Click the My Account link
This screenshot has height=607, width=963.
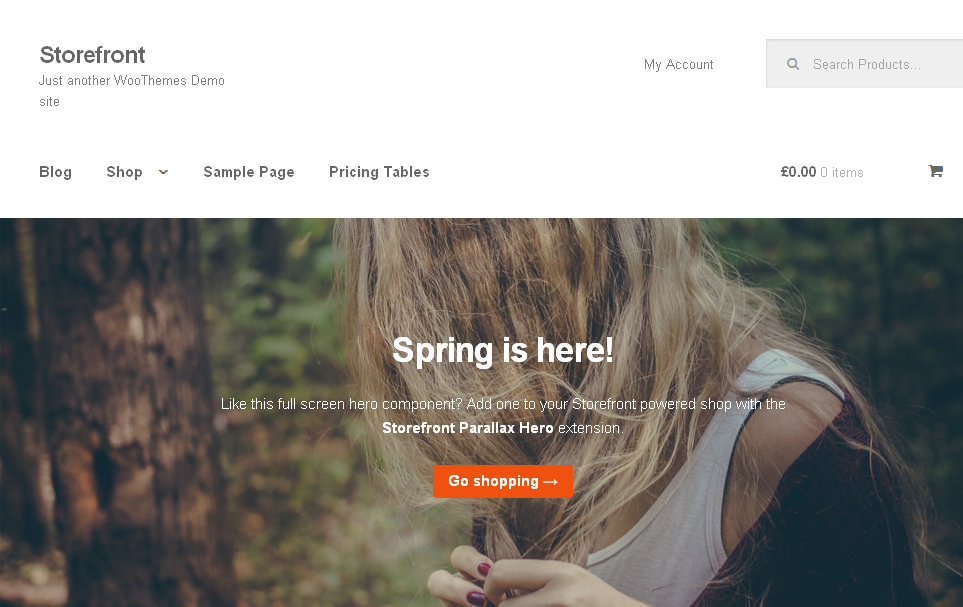pyautogui.click(x=679, y=65)
